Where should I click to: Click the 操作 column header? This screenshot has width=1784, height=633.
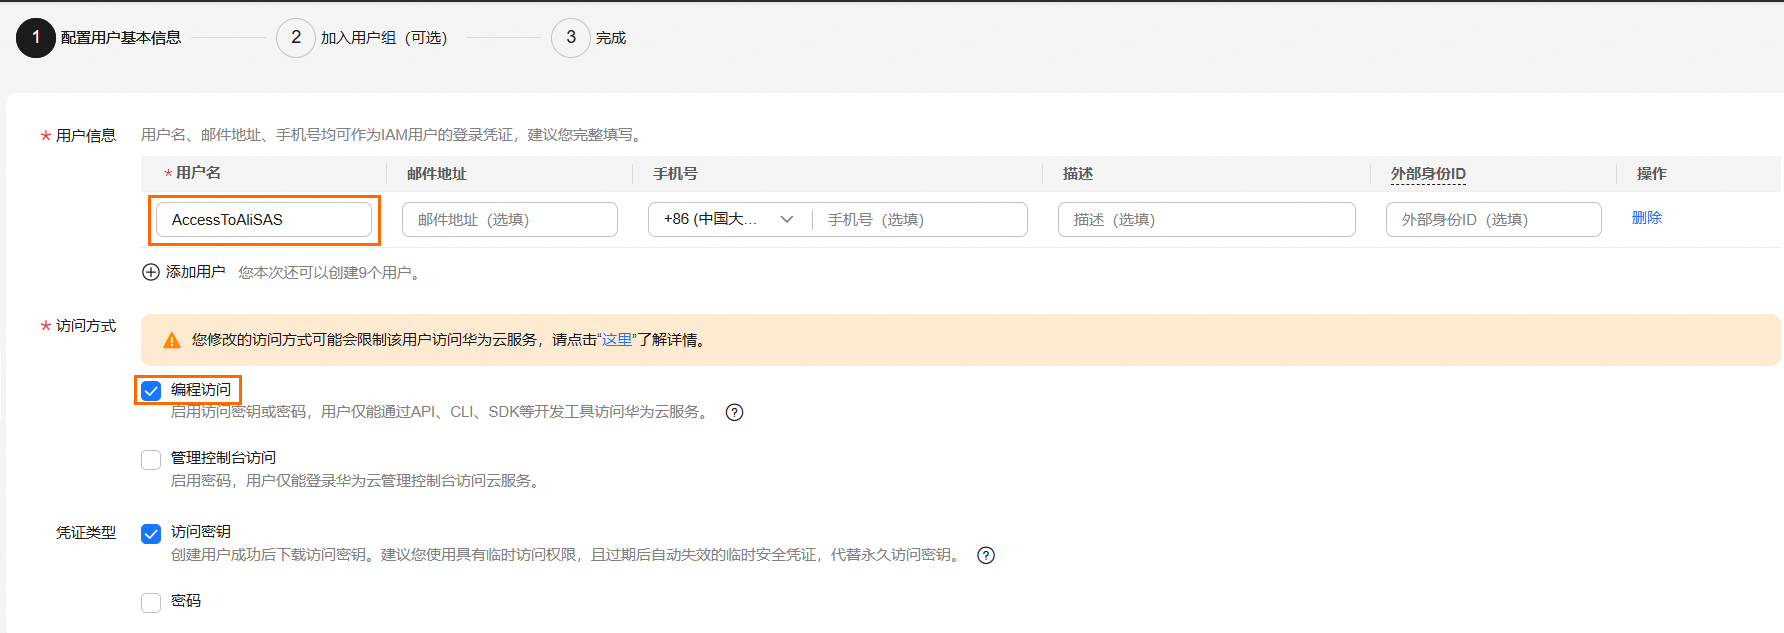tap(1652, 174)
